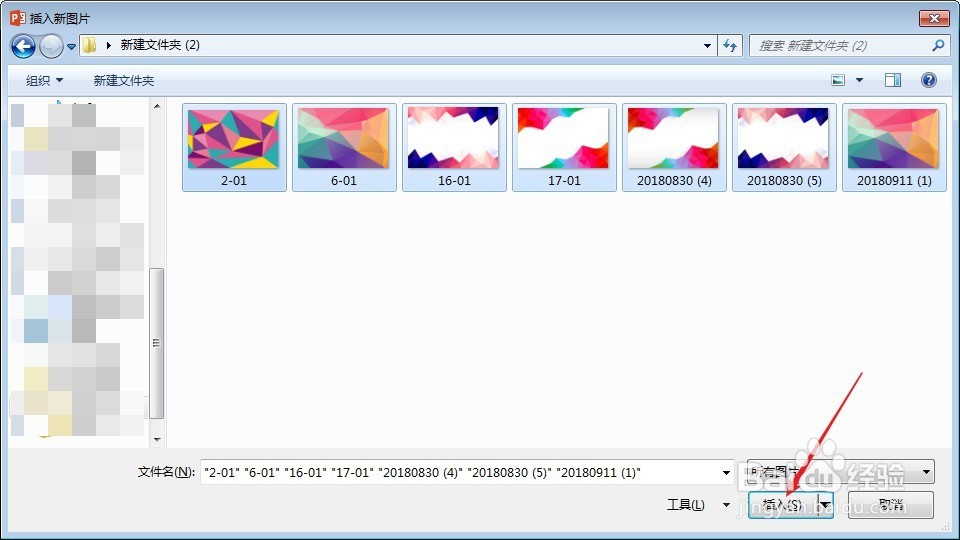The image size is (960, 540).
Task: Click 新建文件夹 (2) in address path
Action: 160,45
